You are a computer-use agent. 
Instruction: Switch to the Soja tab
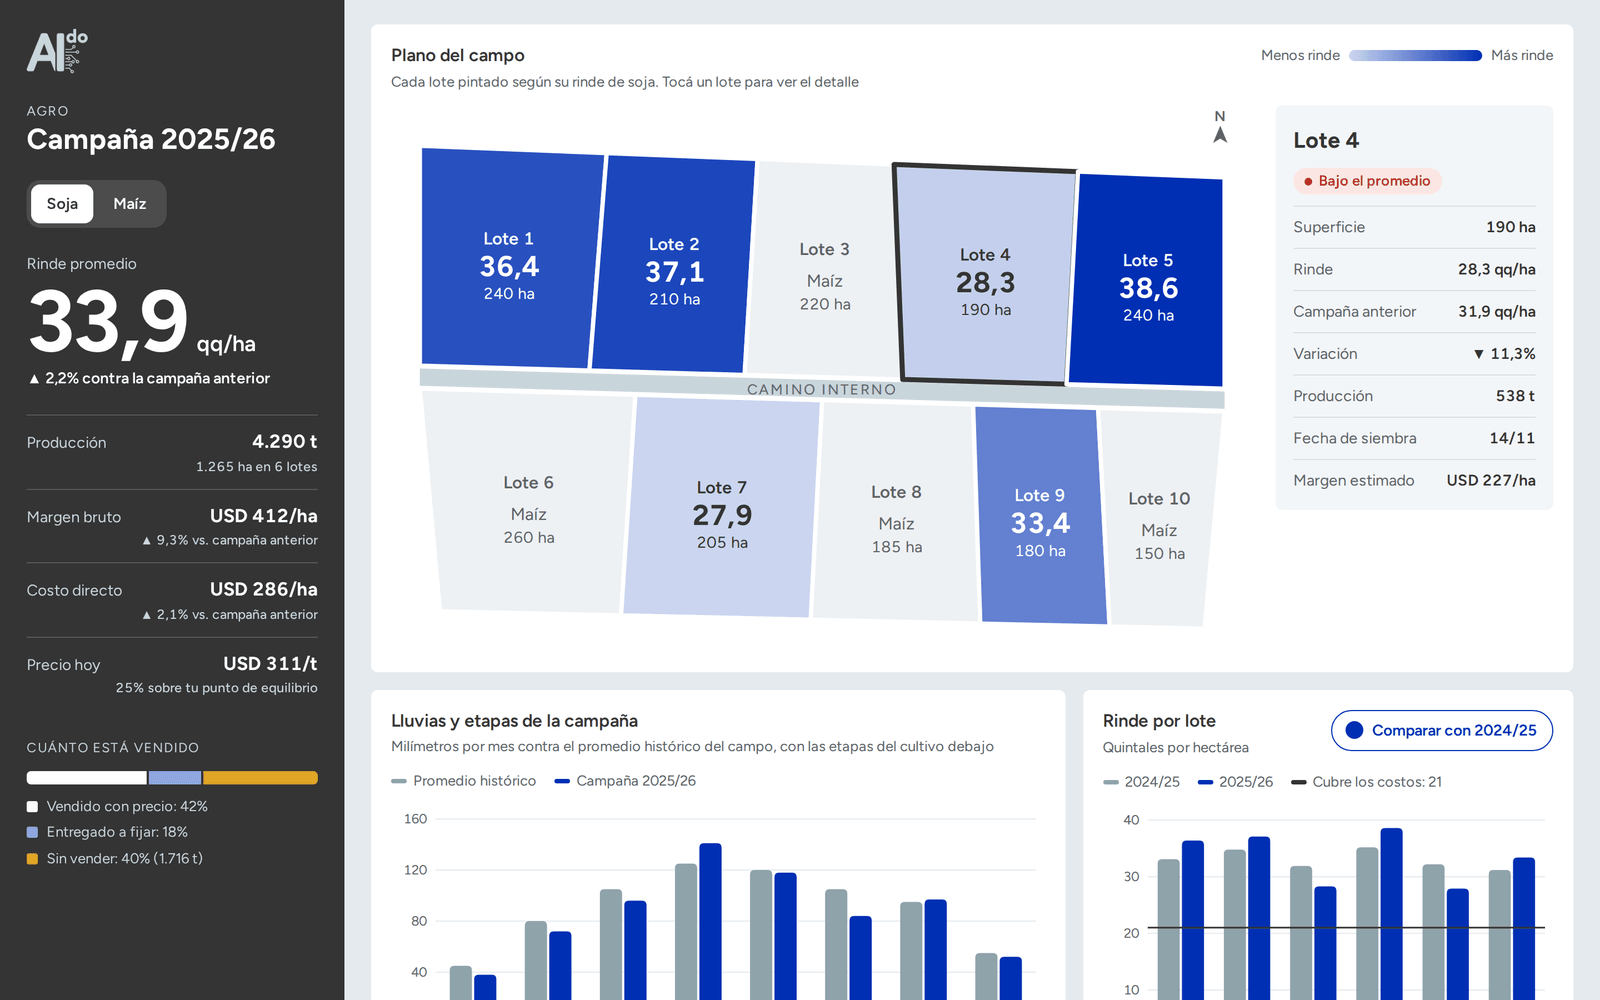tap(62, 204)
